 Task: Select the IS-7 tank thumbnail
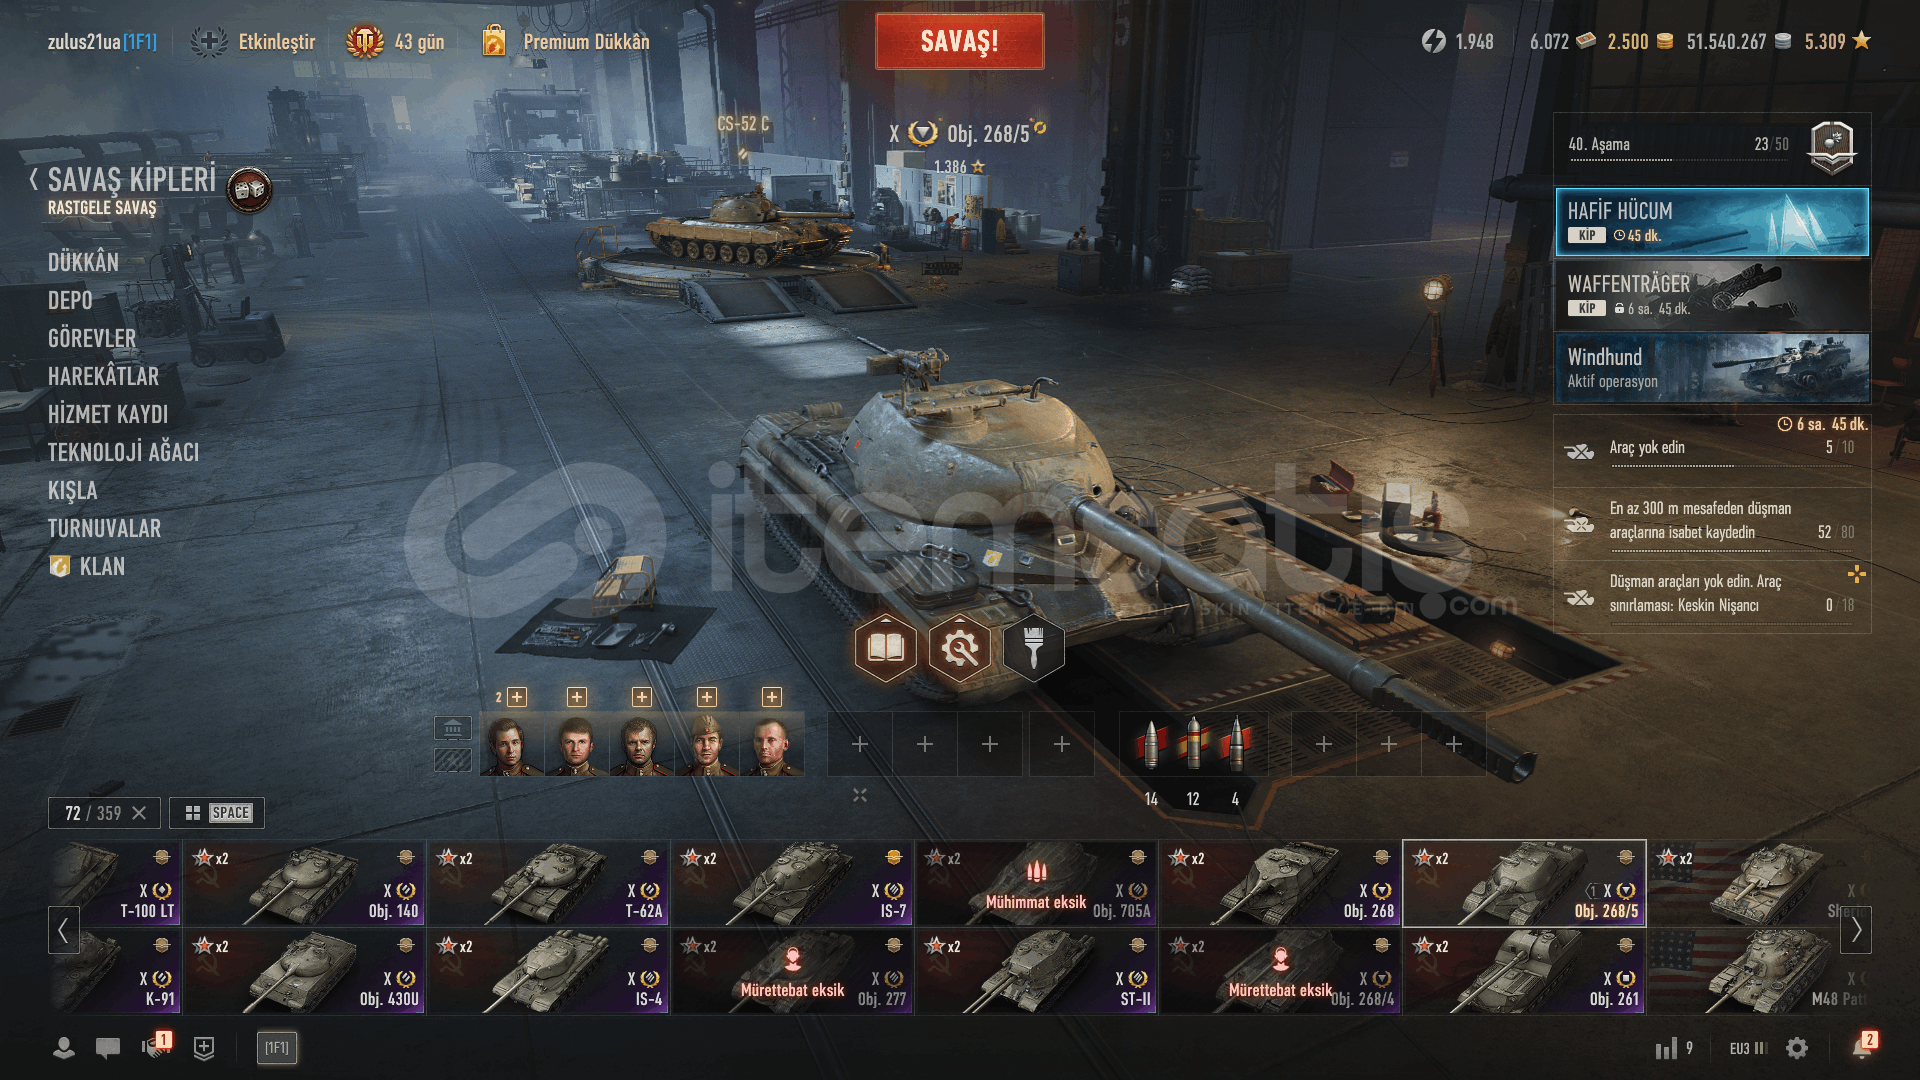pyautogui.click(x=792, y=883)
